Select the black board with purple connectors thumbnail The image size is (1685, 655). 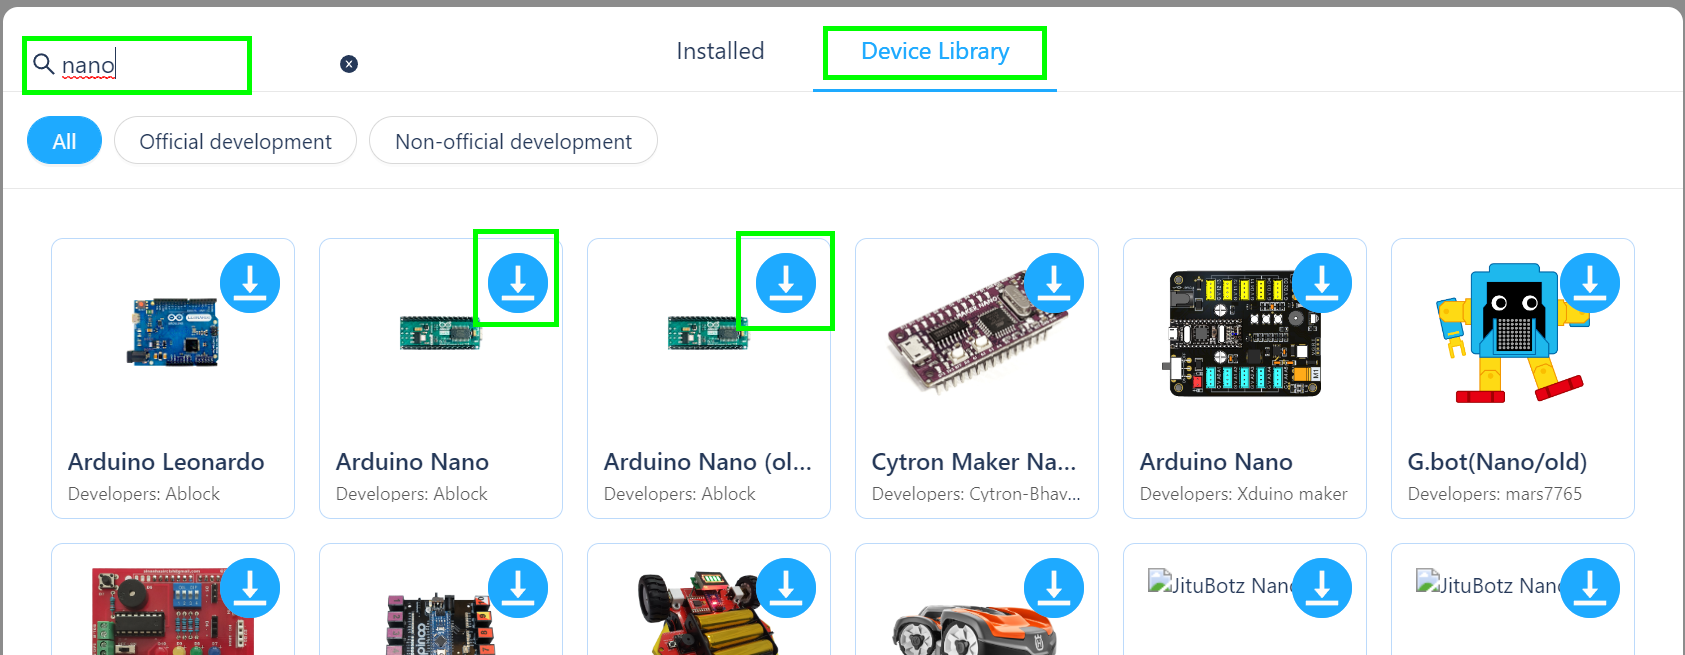click(441, 623)
